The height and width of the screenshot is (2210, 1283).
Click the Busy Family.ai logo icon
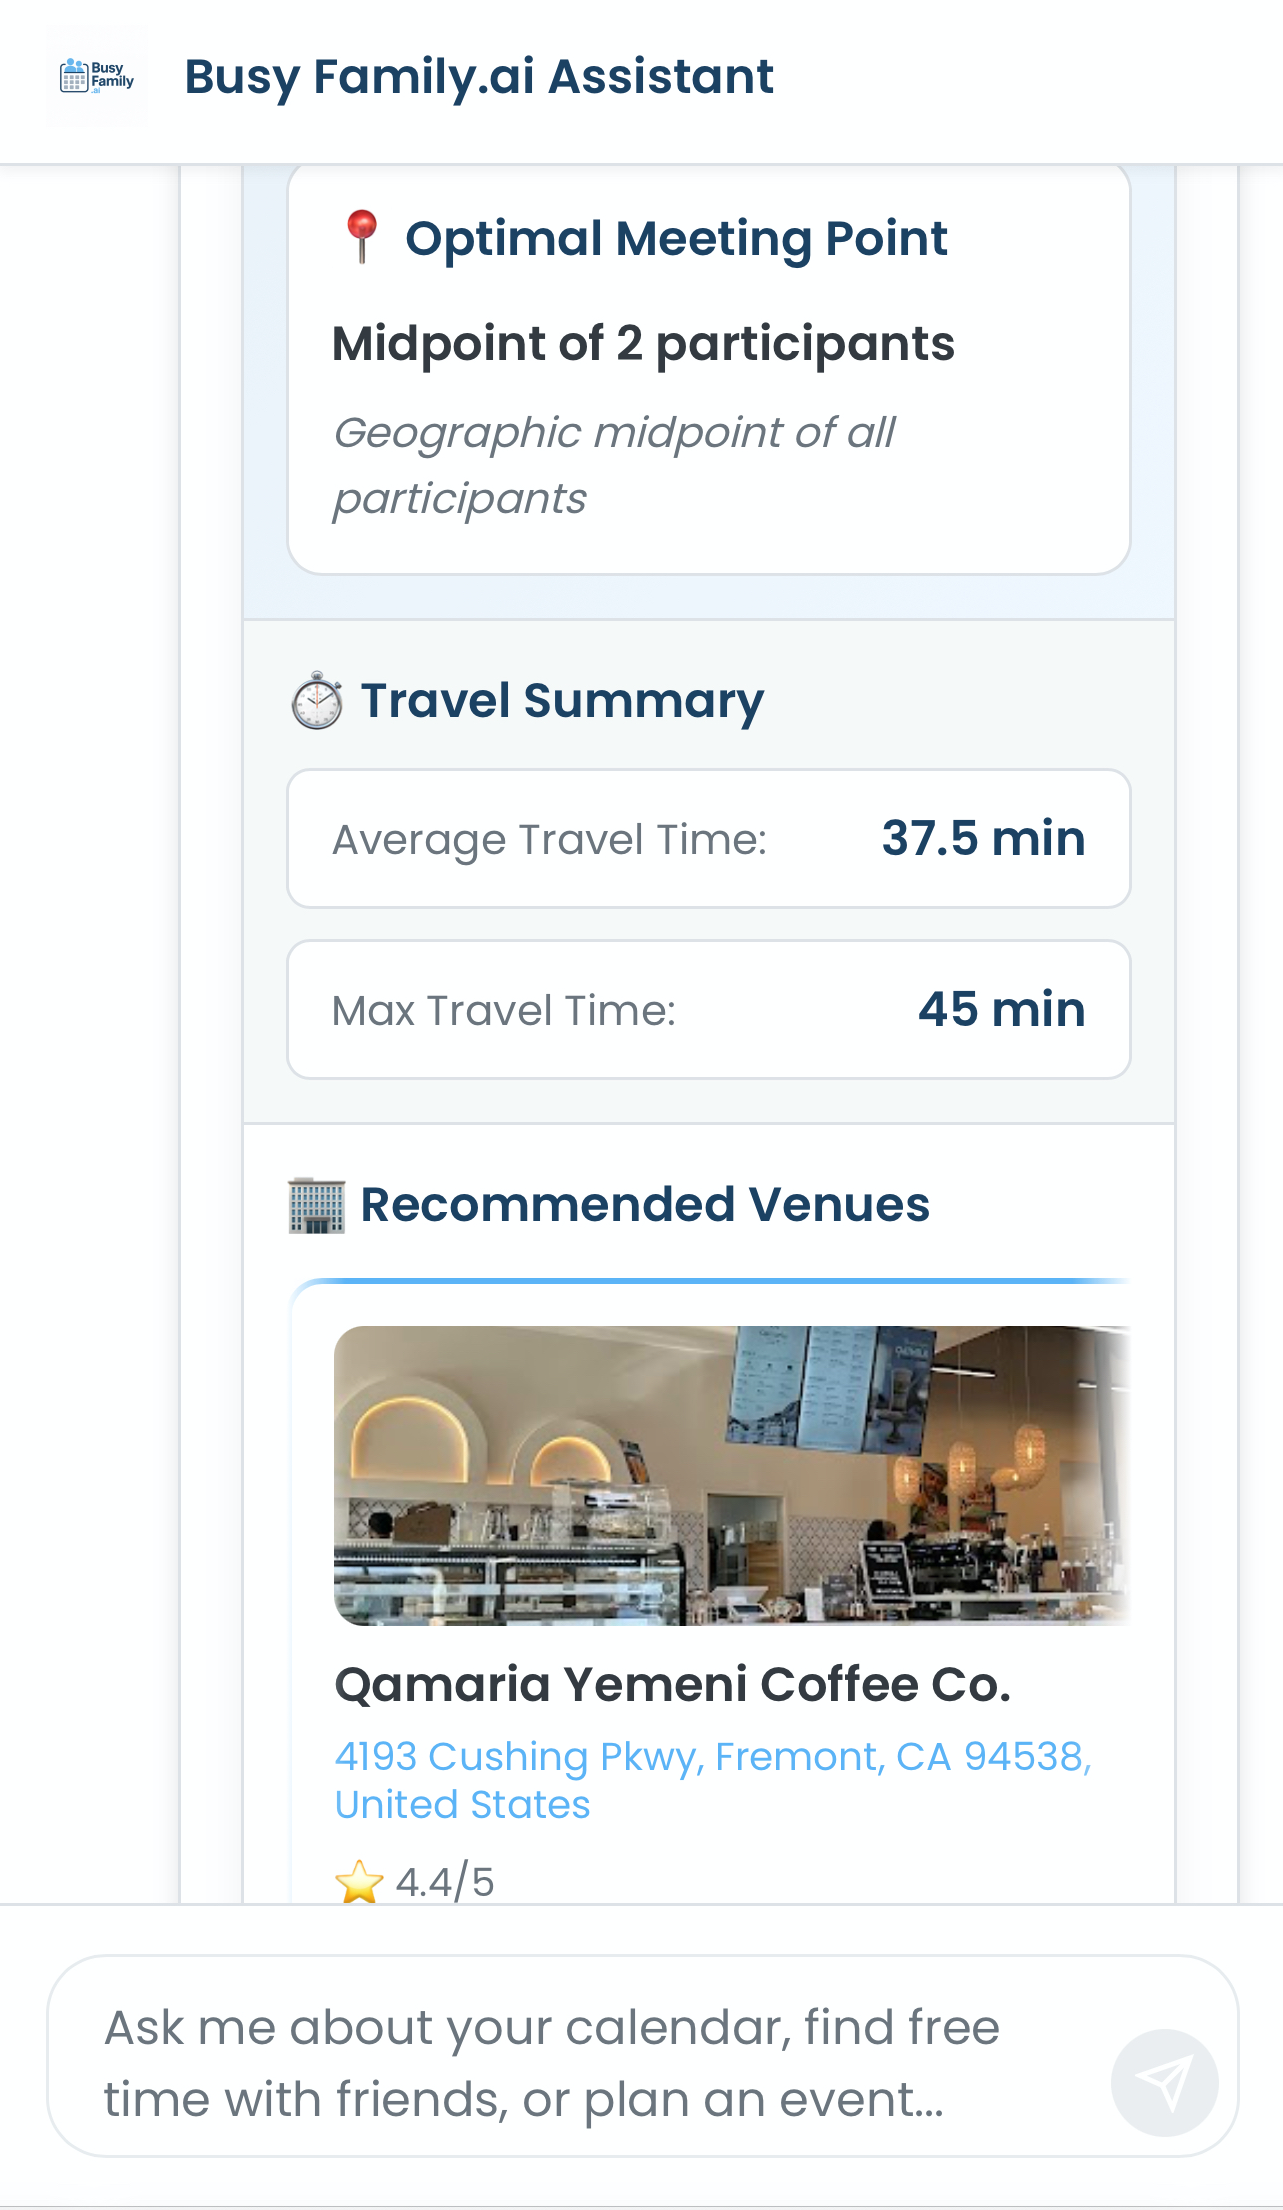[96, 77]
